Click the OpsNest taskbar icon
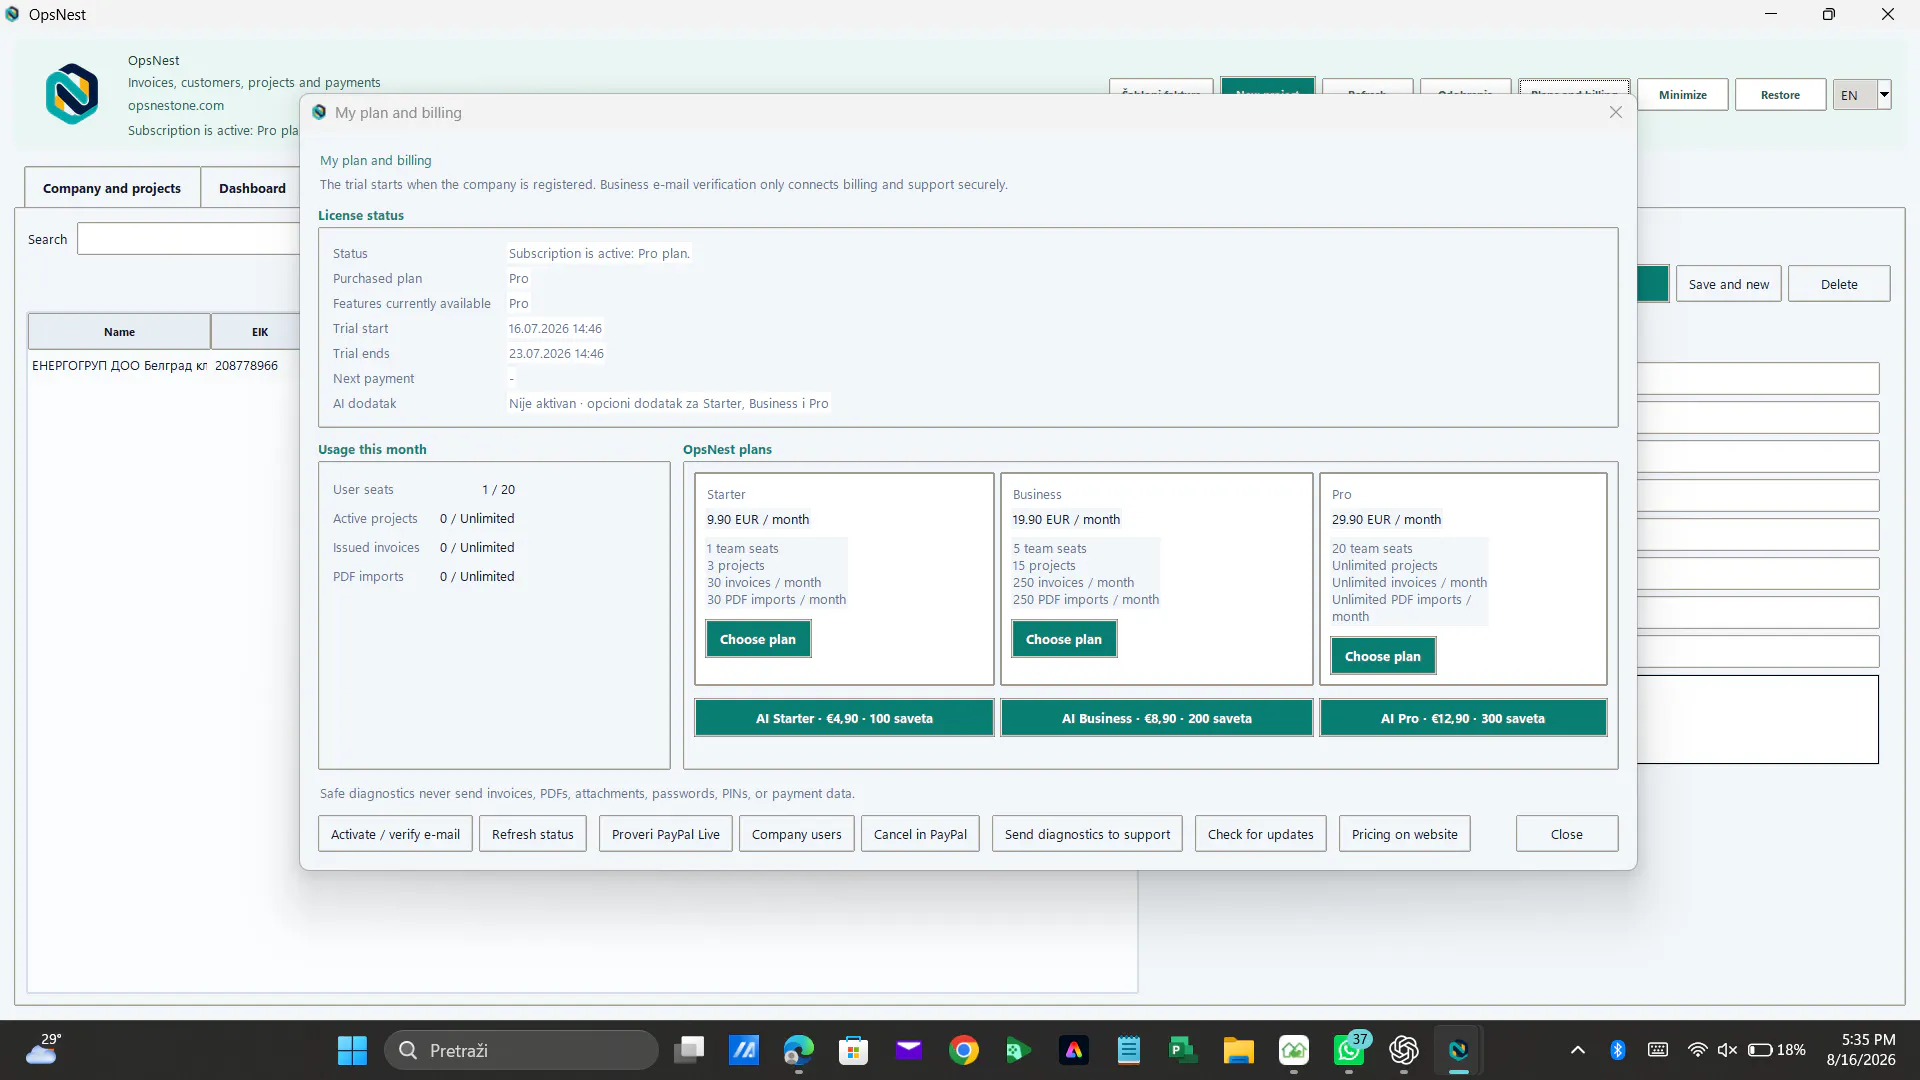The height and width of the screenshot is (1080, 1920). coord(1458,1050)
